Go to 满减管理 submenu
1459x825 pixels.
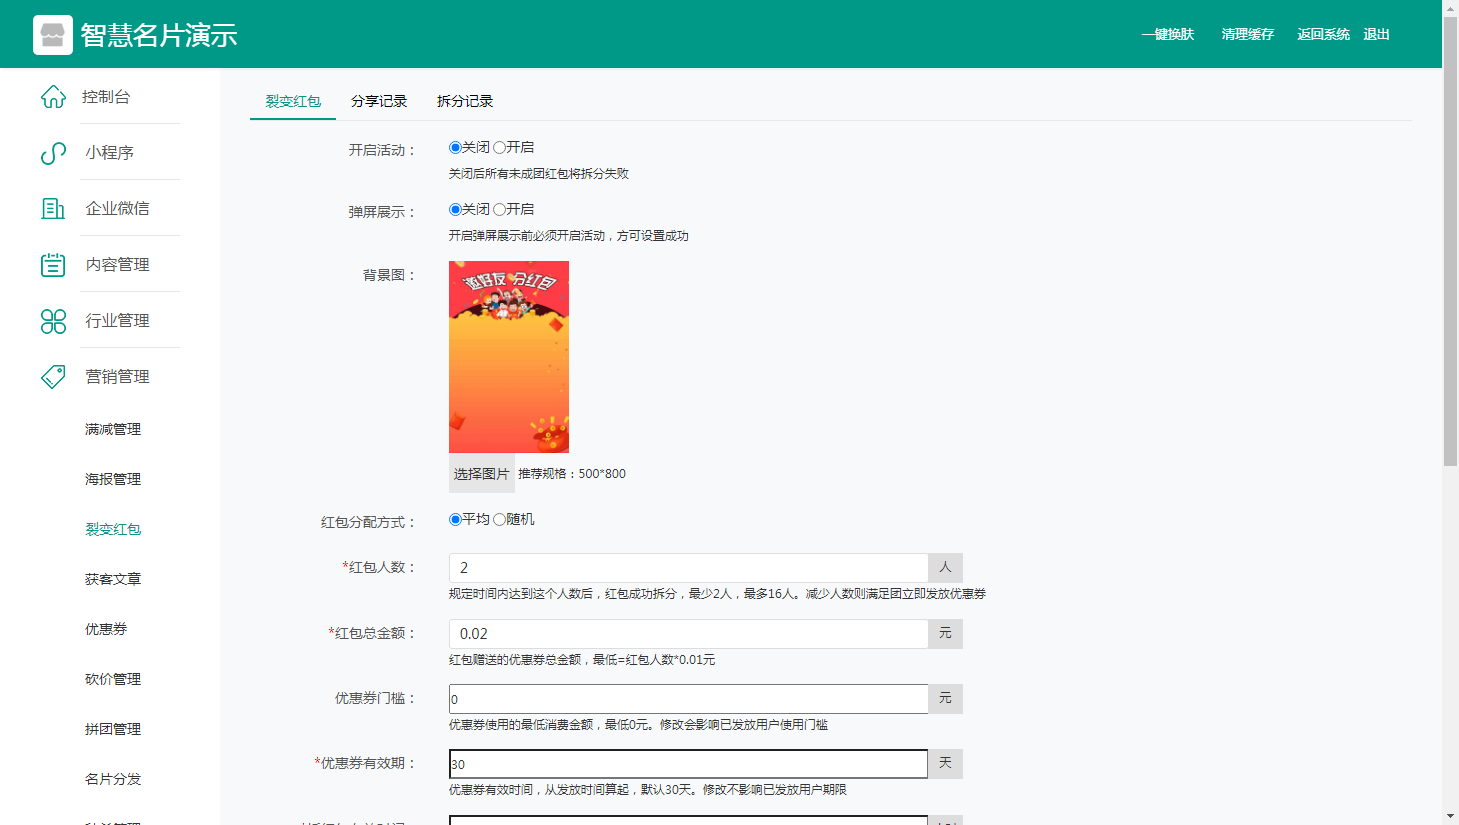(x=113, y=429)
